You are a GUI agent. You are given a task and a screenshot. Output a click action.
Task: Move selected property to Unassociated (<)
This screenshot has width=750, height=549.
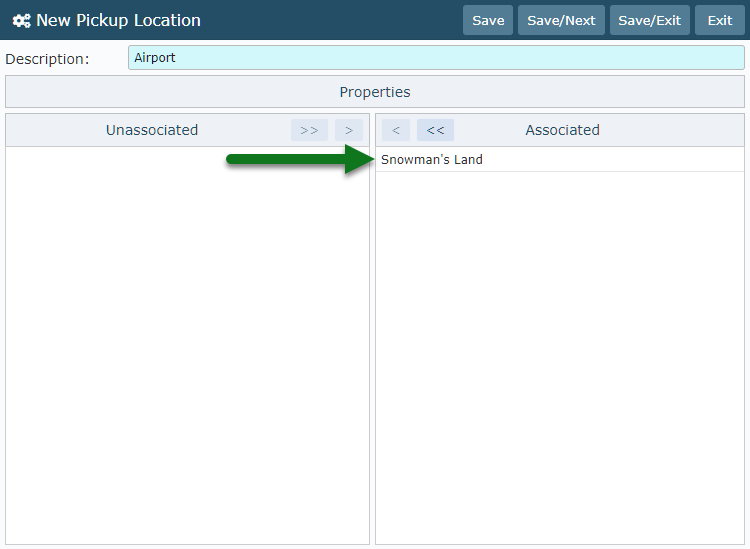click(x=396, y=130)
